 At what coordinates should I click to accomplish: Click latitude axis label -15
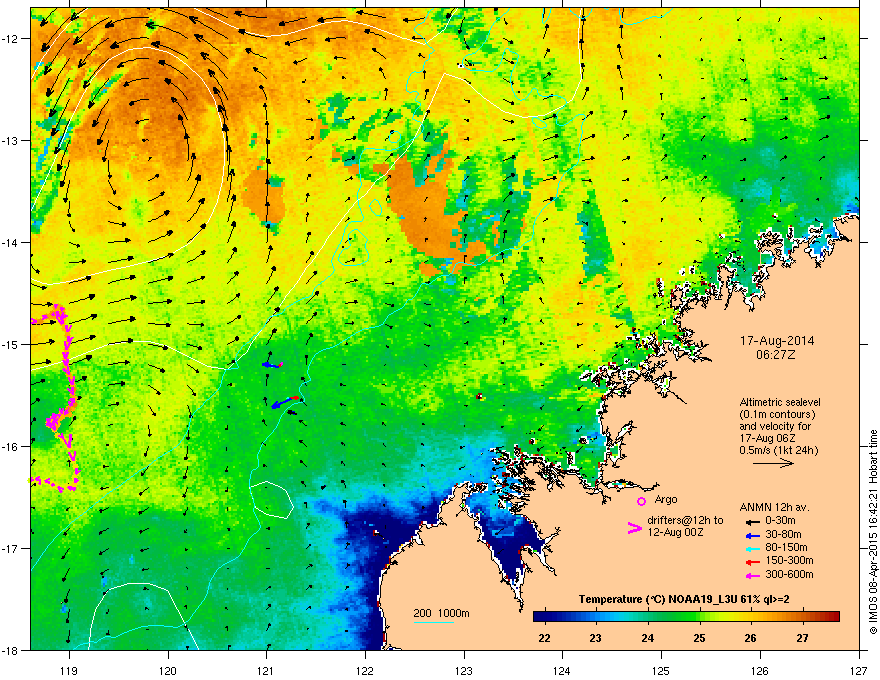pos(11,344)
